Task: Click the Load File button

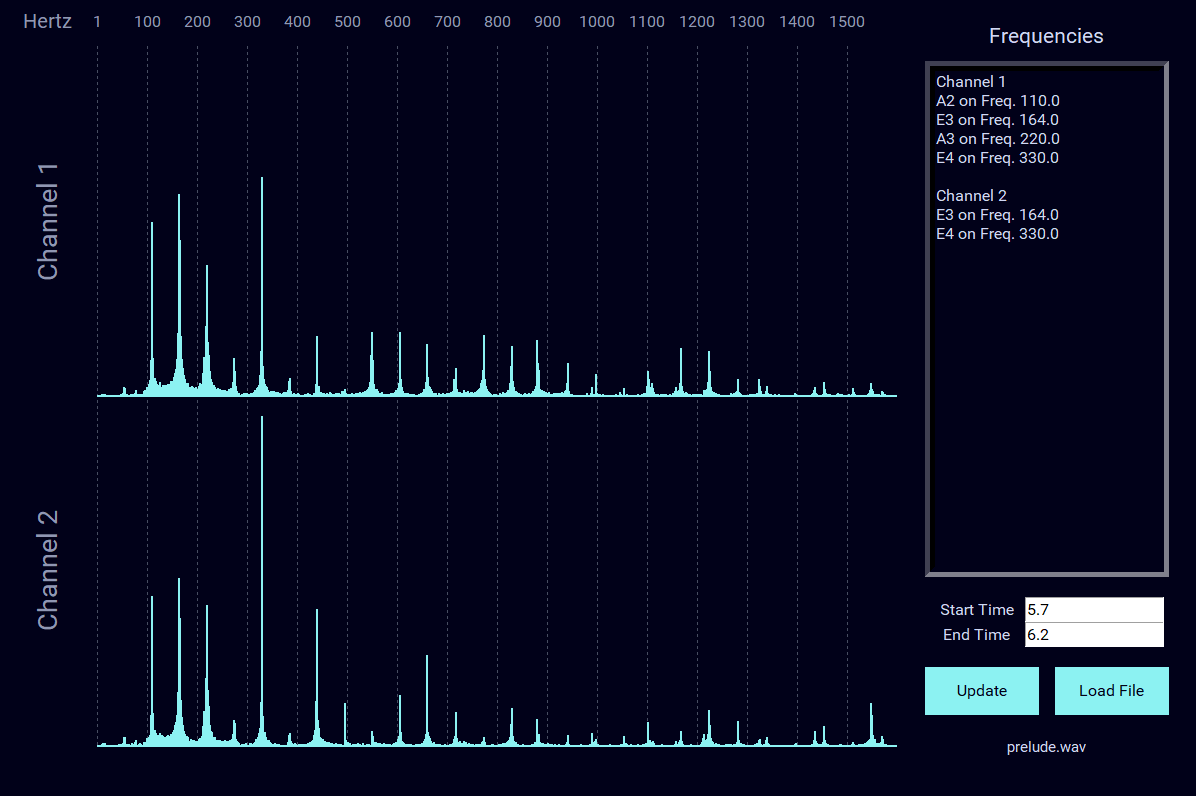Action: pos(1111,690)
